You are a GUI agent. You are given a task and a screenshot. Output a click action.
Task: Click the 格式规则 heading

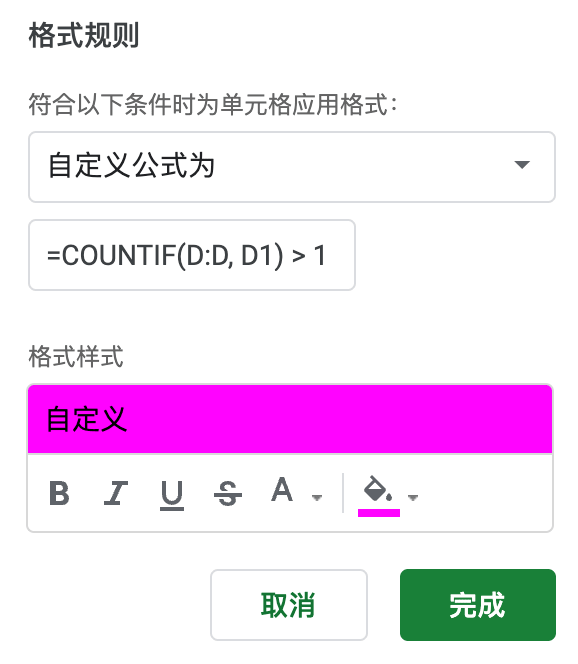coord(84,36)
